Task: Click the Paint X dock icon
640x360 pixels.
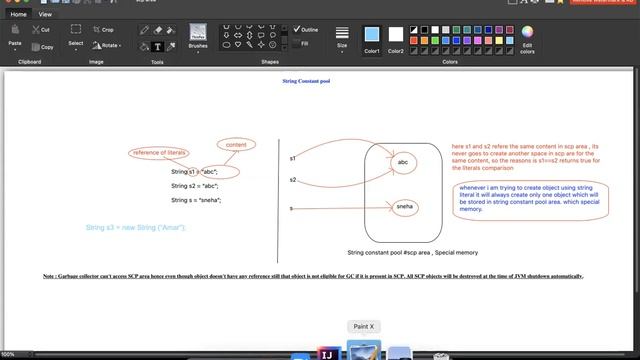Action: [364, 351]
